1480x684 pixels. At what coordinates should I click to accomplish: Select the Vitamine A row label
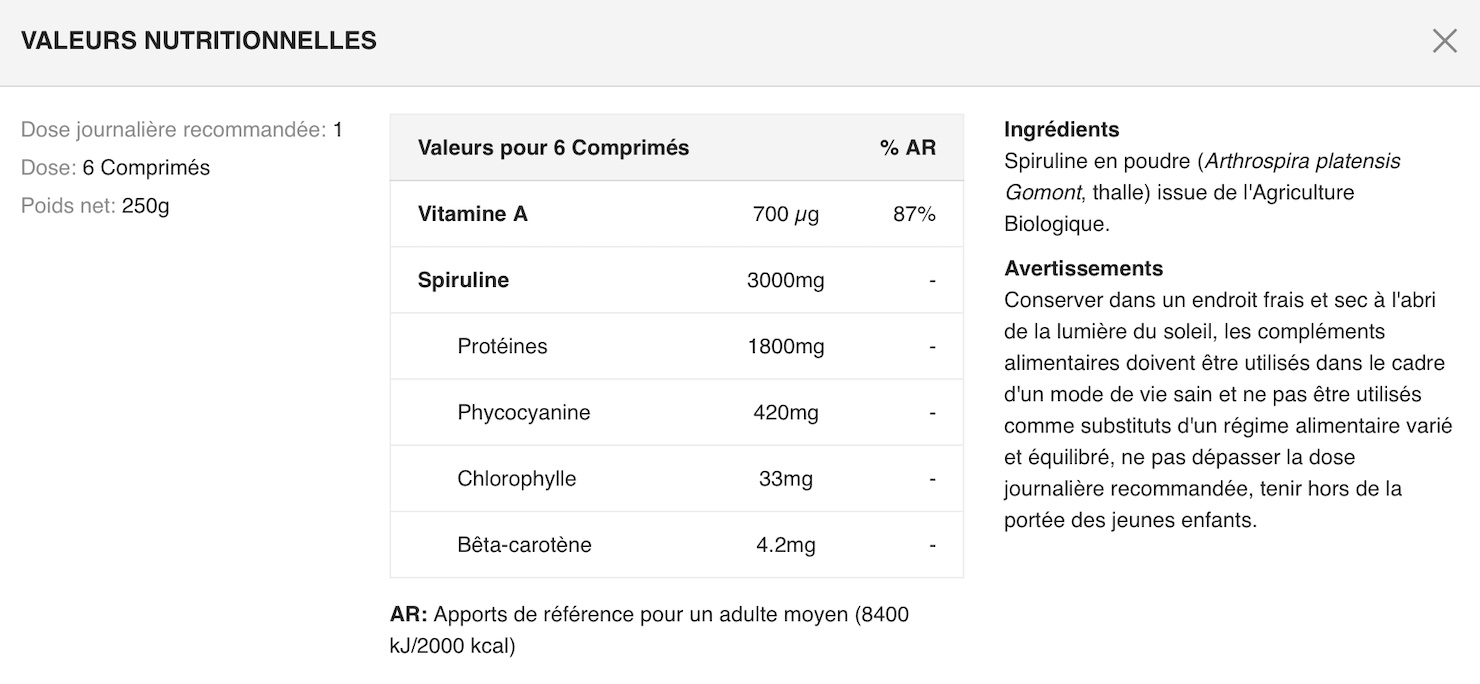(x=472, y=214)
